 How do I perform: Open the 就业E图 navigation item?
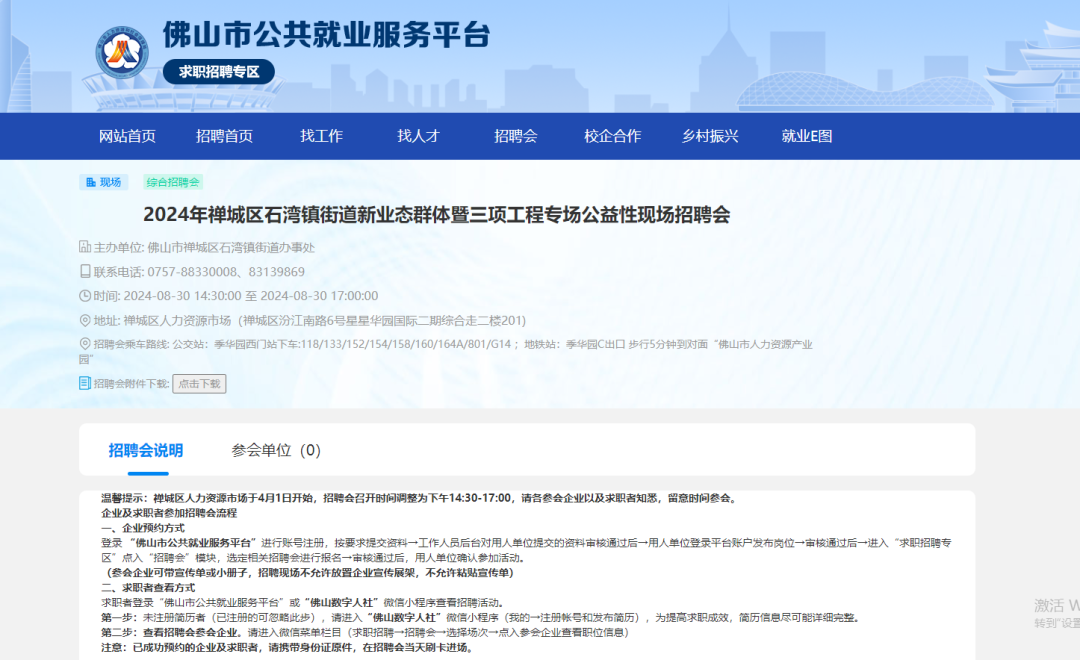click(807, 136)
